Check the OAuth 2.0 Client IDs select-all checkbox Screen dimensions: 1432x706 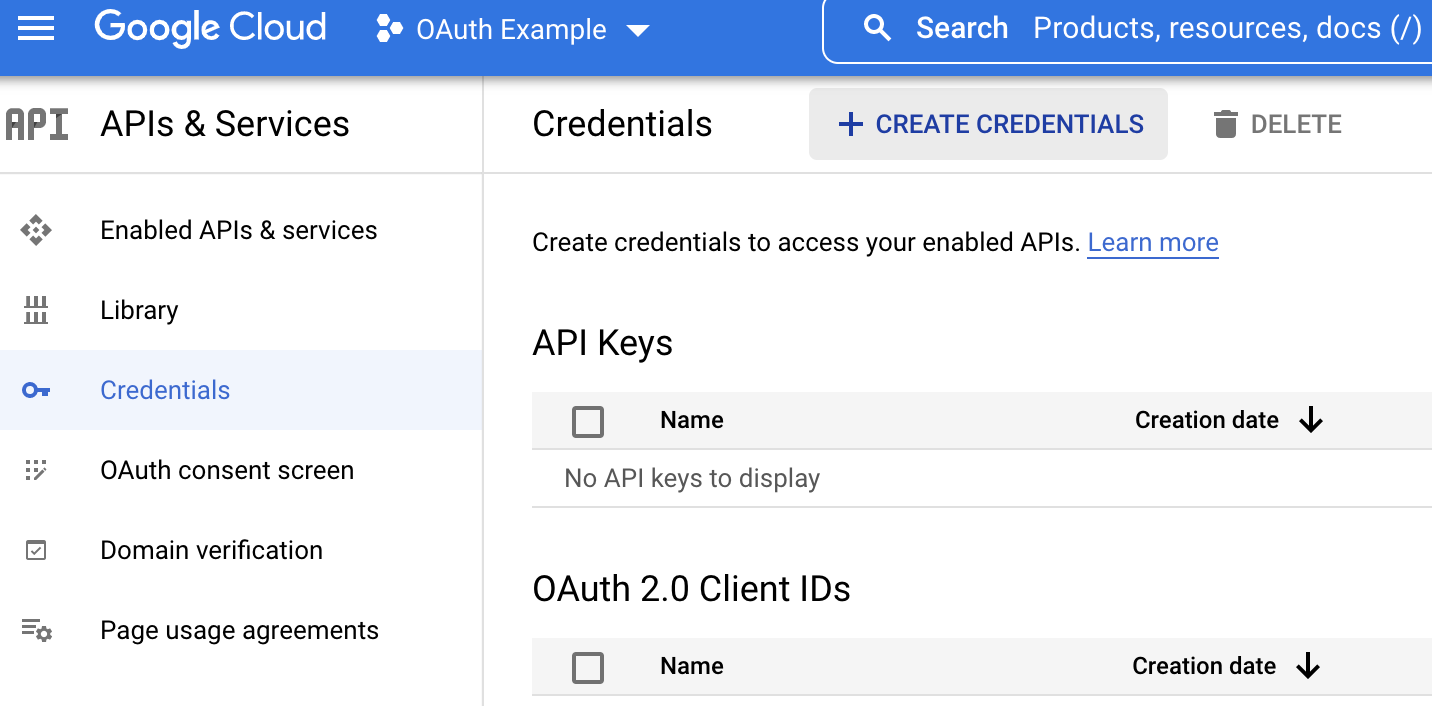(x=587, y=667)
